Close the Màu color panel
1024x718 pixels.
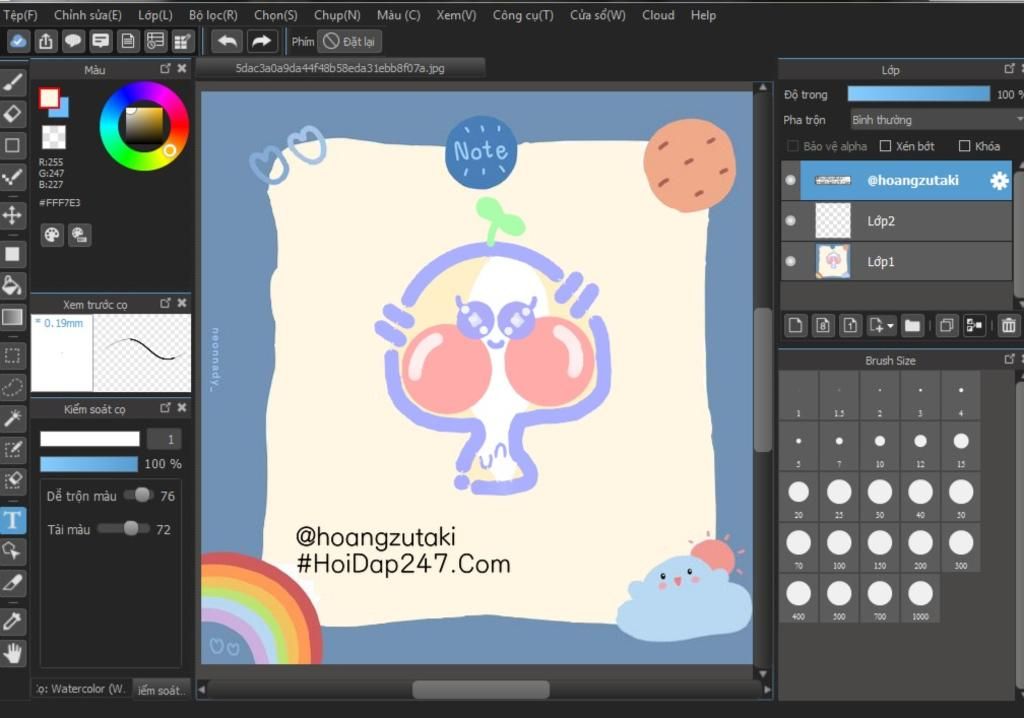[x=182, y=69]
